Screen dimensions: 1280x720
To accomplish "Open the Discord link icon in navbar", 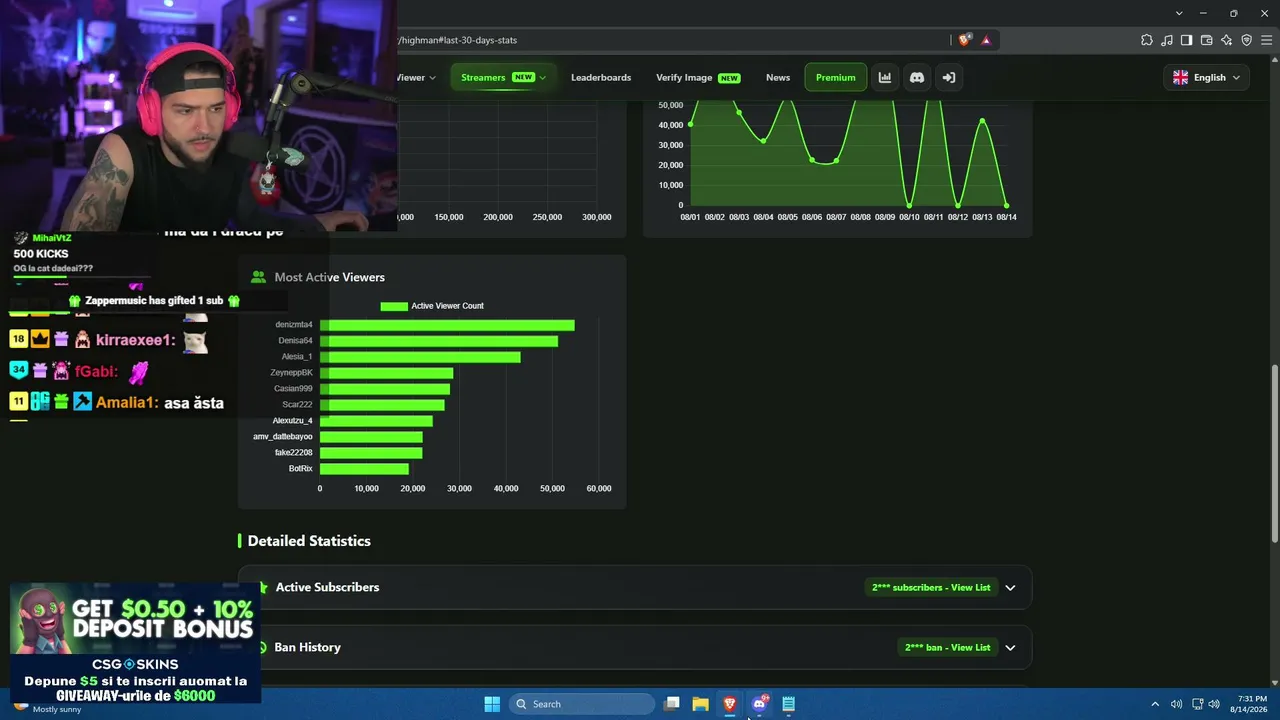I will (917, 77).
